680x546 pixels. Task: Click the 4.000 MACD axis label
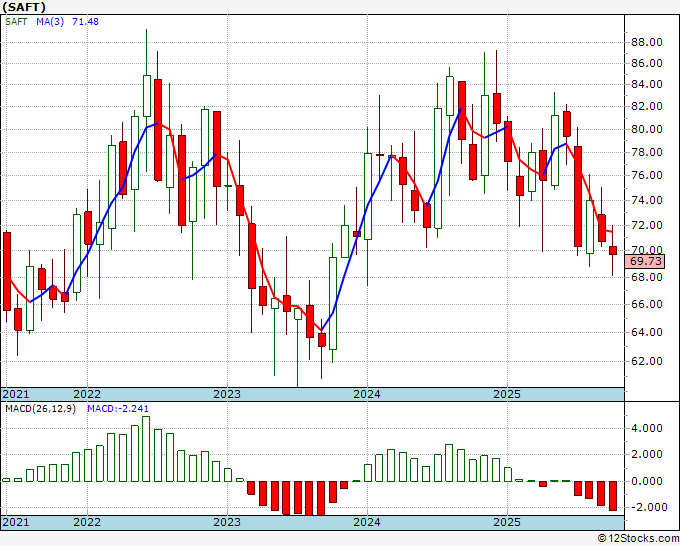tap(645, 428)
